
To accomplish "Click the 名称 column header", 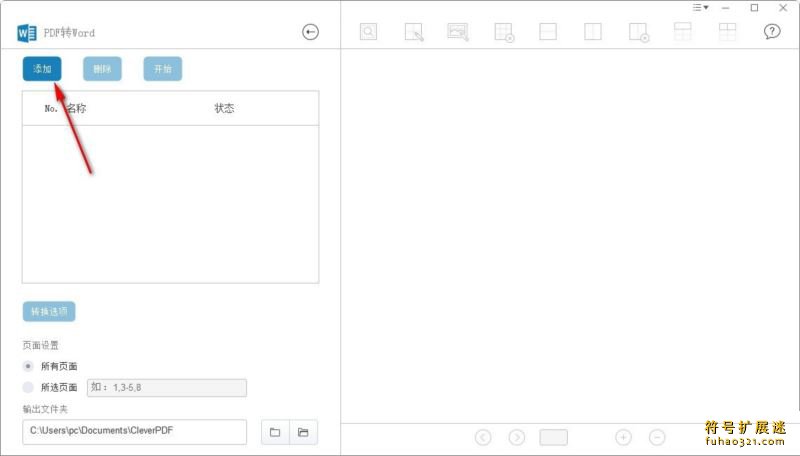I will point(76,108).
